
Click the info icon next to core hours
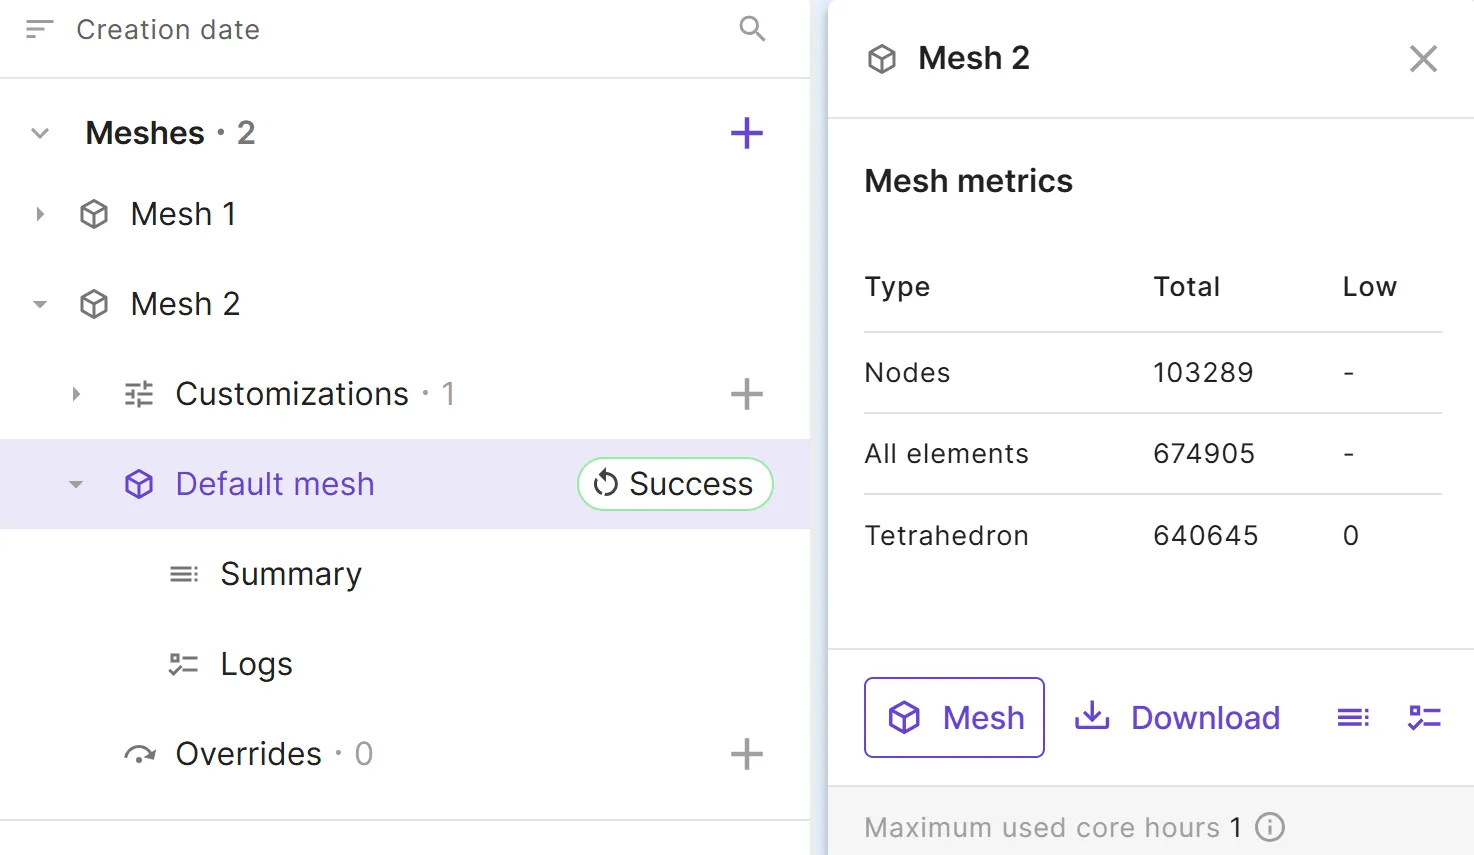click(x=1269, y=827)
